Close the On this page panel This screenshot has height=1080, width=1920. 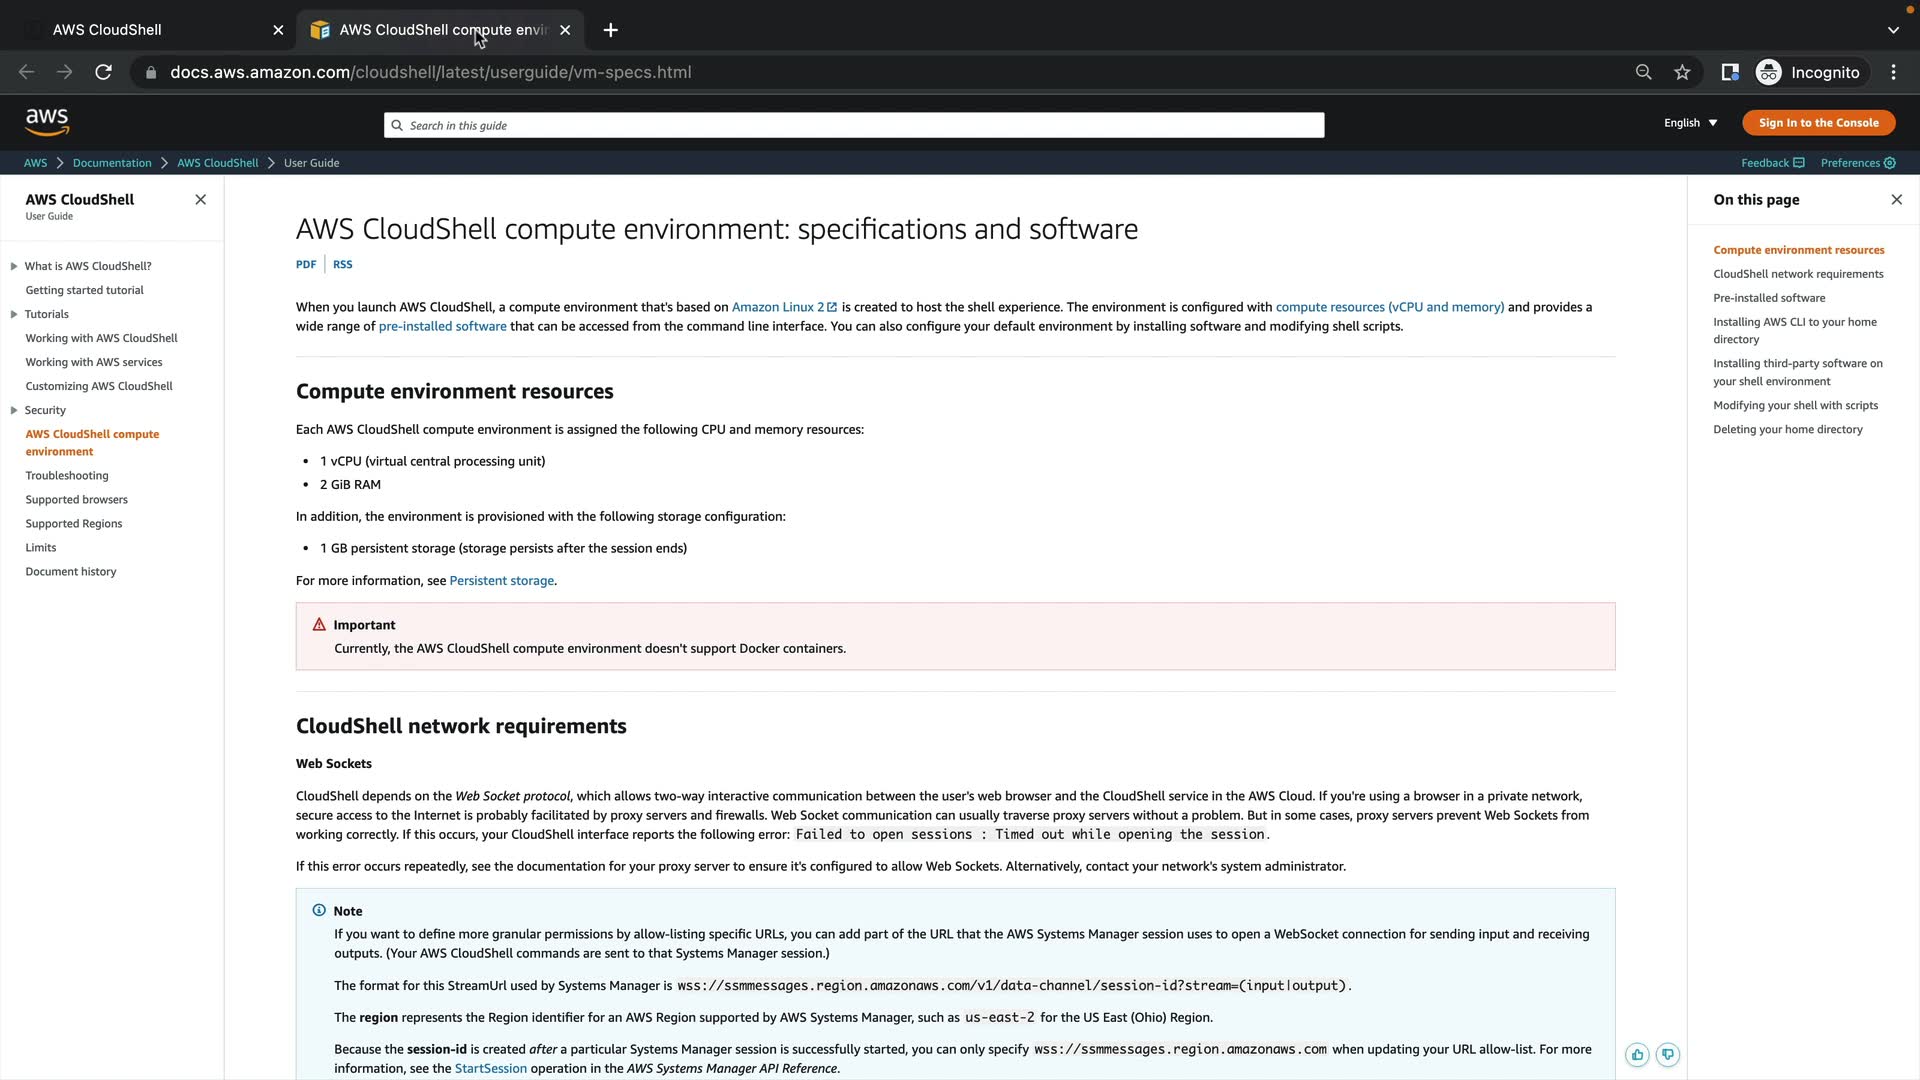click(1896, 200)
